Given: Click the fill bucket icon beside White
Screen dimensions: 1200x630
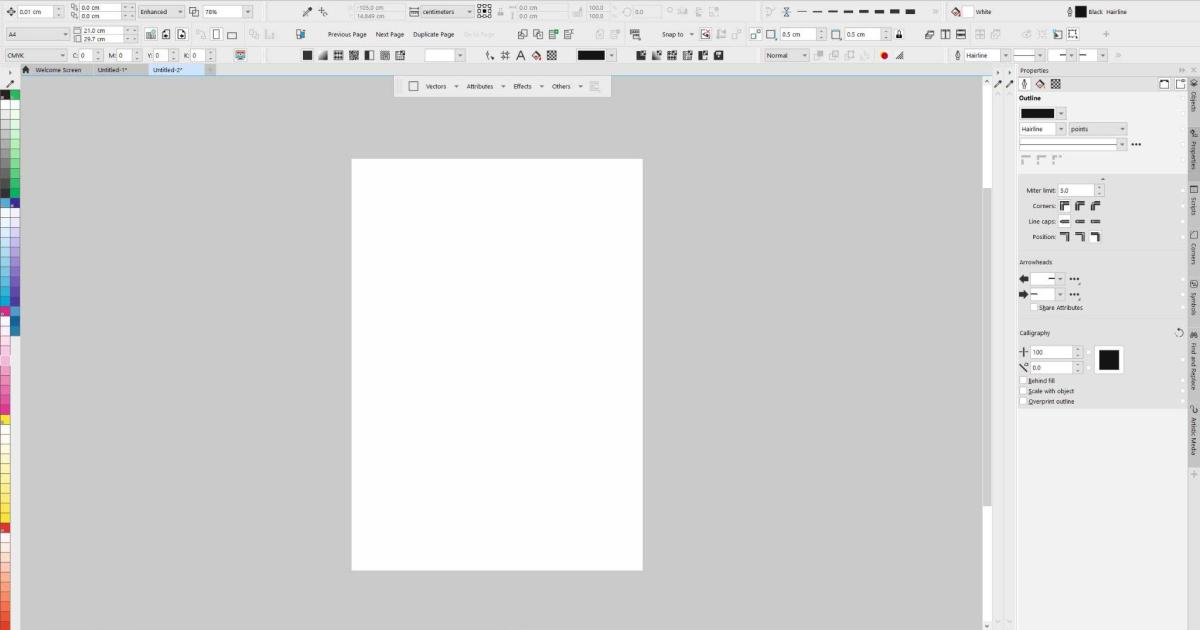Looking at the screenshot, I should coord(957,12).
